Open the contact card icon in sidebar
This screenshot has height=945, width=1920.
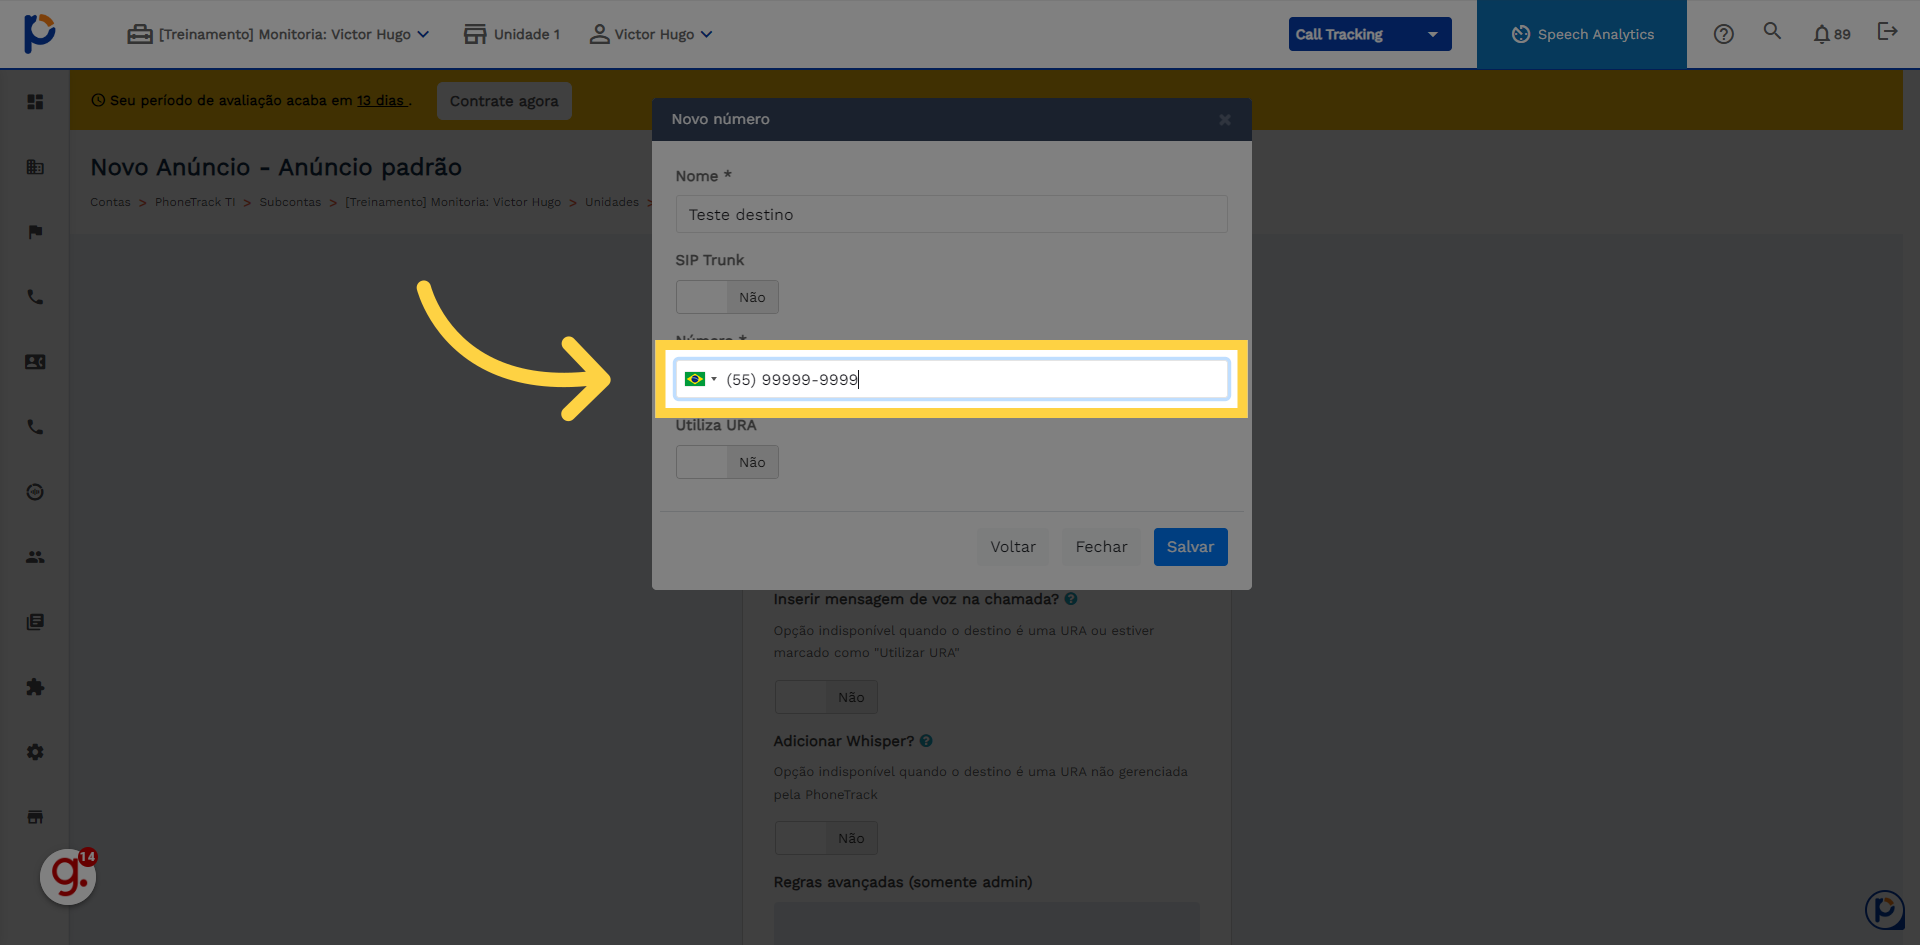35,362
